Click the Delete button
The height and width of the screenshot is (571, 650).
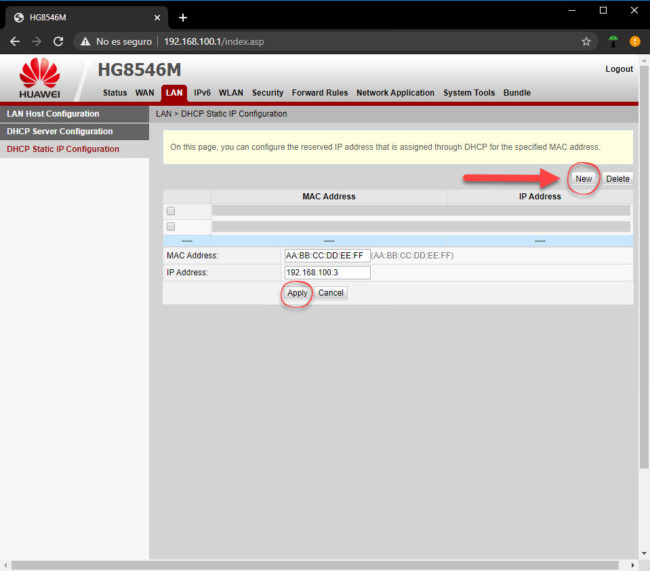click(618, 179)
